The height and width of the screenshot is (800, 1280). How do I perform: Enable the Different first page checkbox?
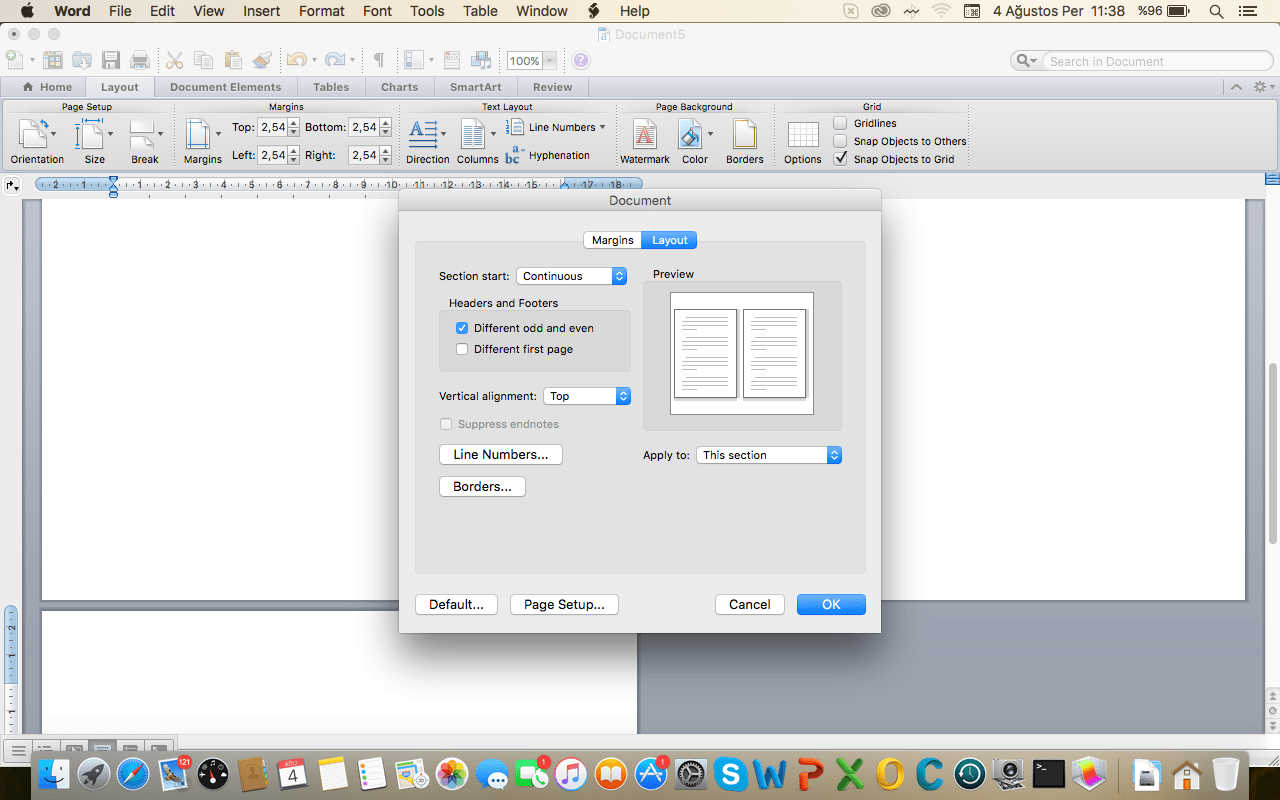coord(462,349)
